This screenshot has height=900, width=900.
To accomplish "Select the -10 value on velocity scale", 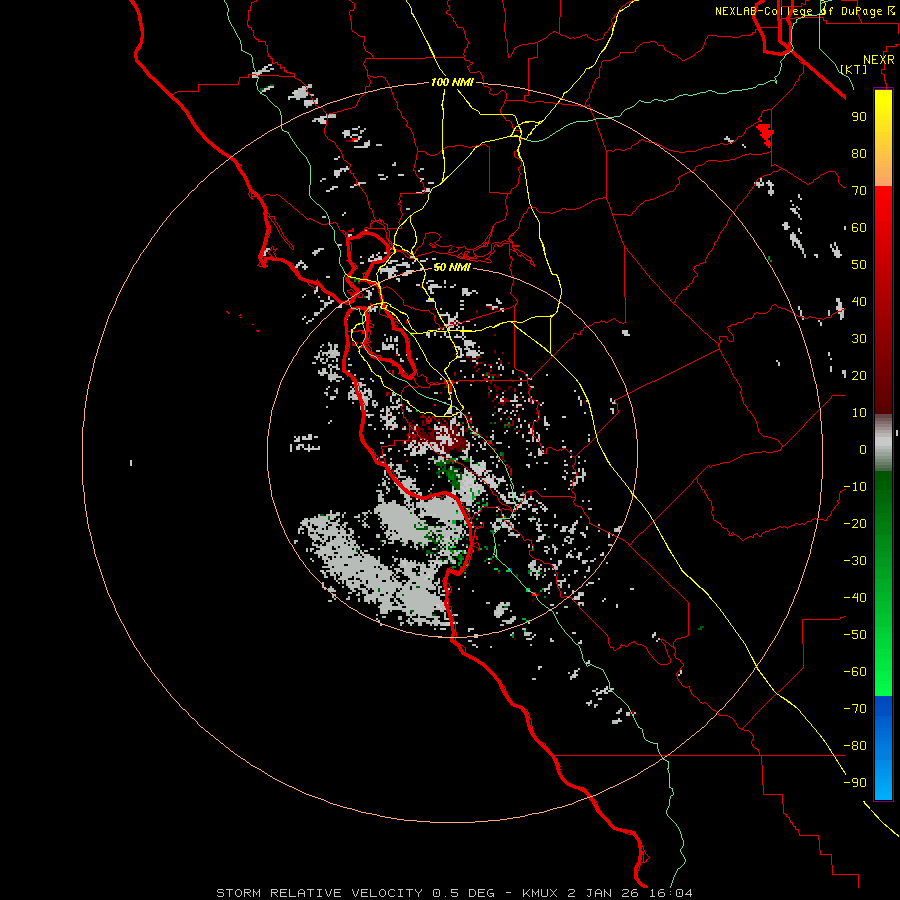I will click(x=855, y=487).
